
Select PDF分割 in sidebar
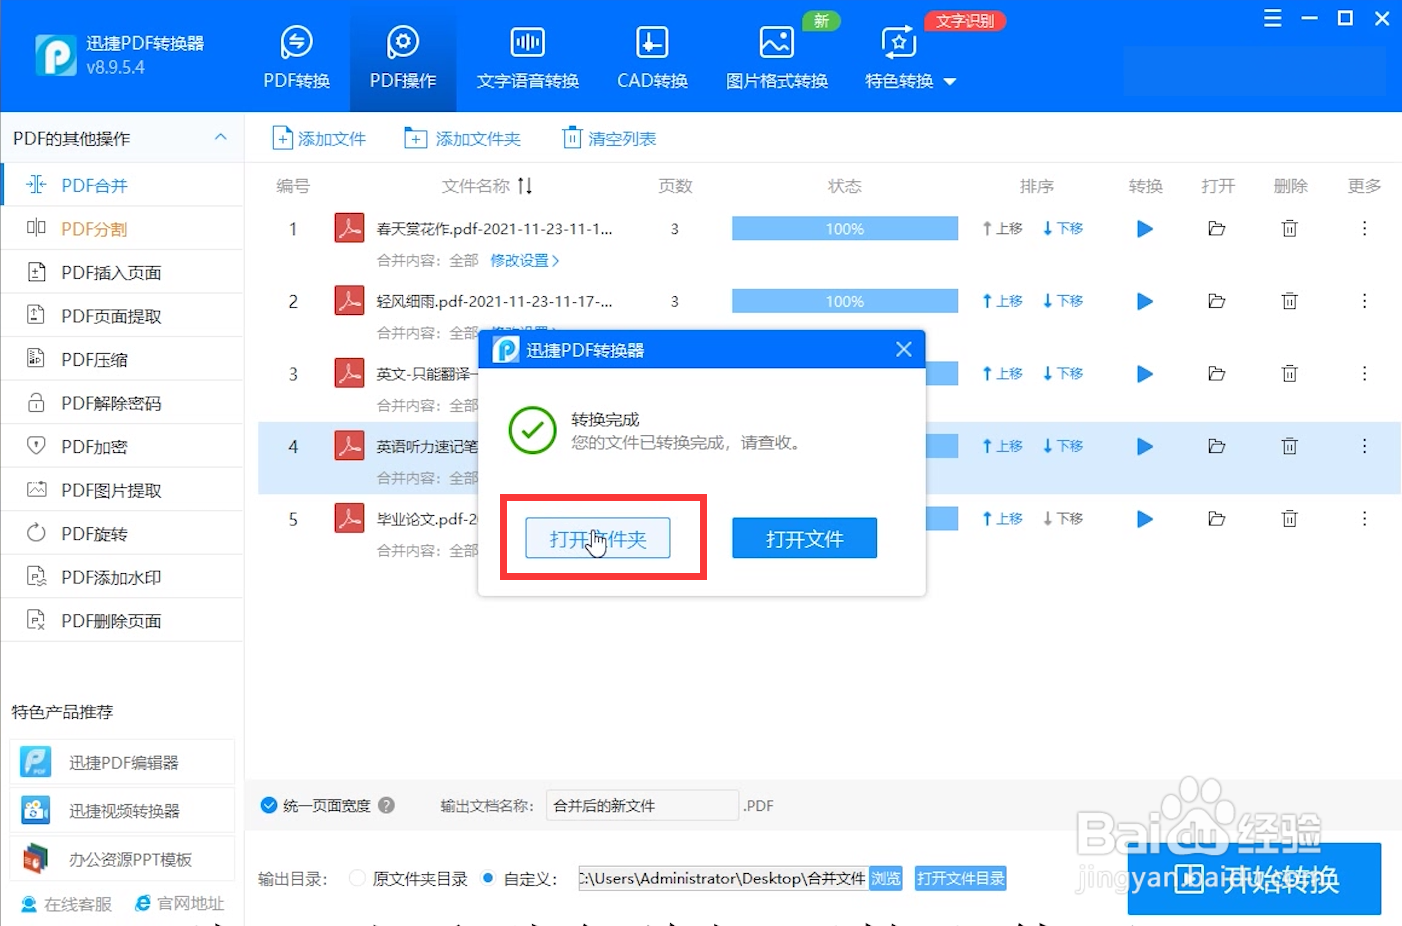(122, 228)
